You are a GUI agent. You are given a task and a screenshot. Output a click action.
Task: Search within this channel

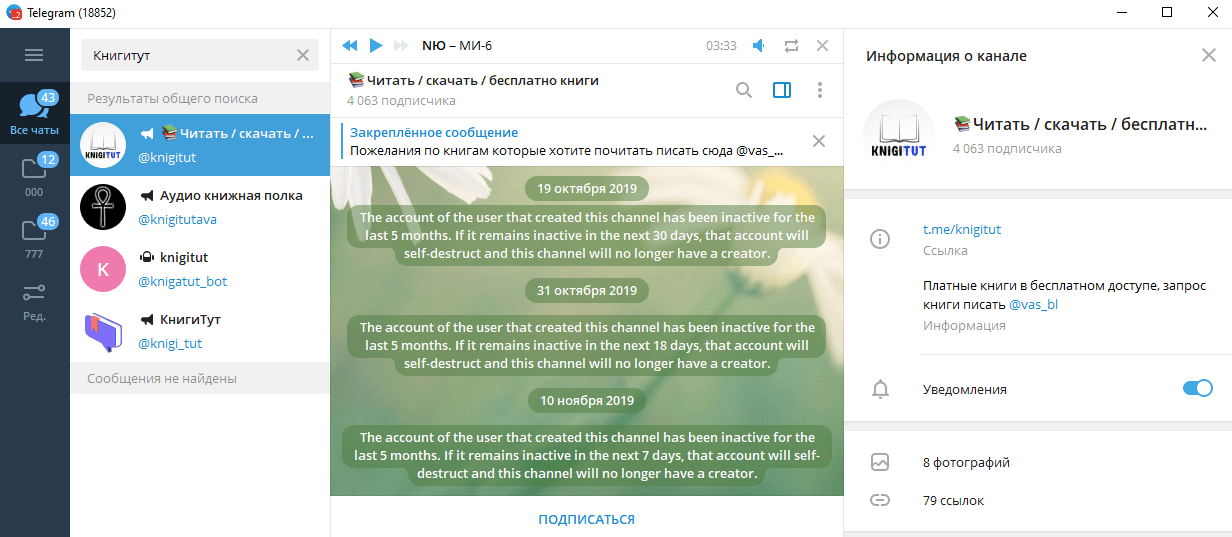tap(743, 90)
